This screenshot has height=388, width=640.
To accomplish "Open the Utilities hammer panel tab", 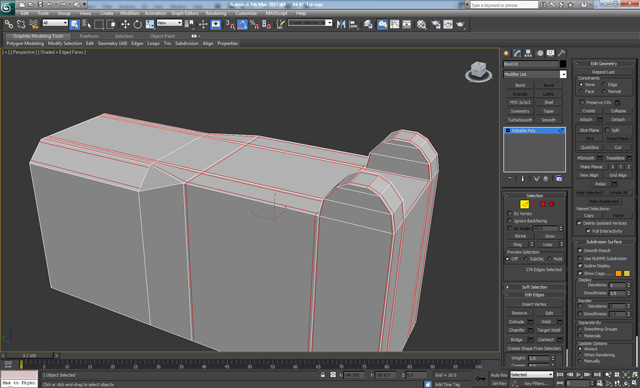I will coord(562,53).
